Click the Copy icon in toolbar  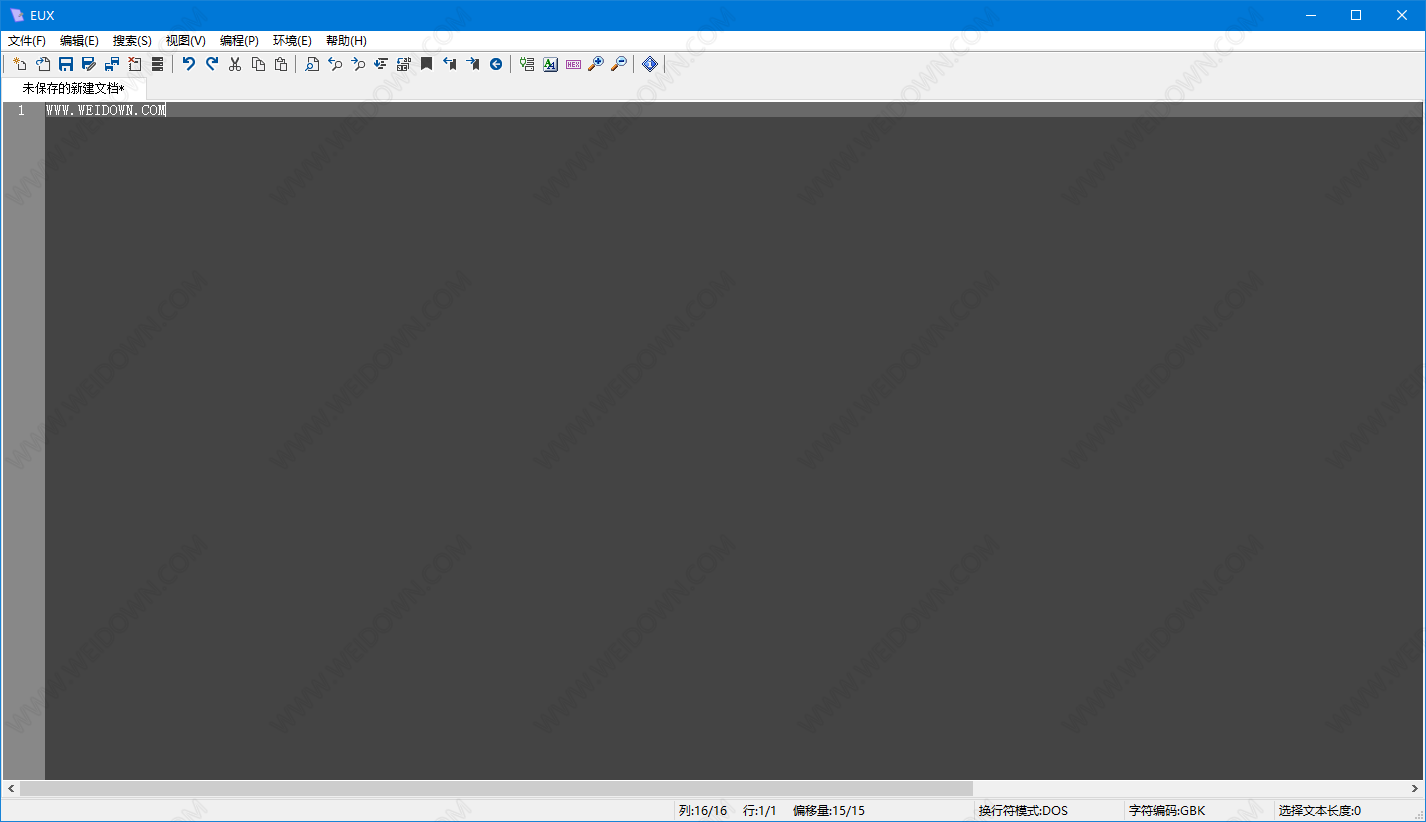[x=258, y=64]
